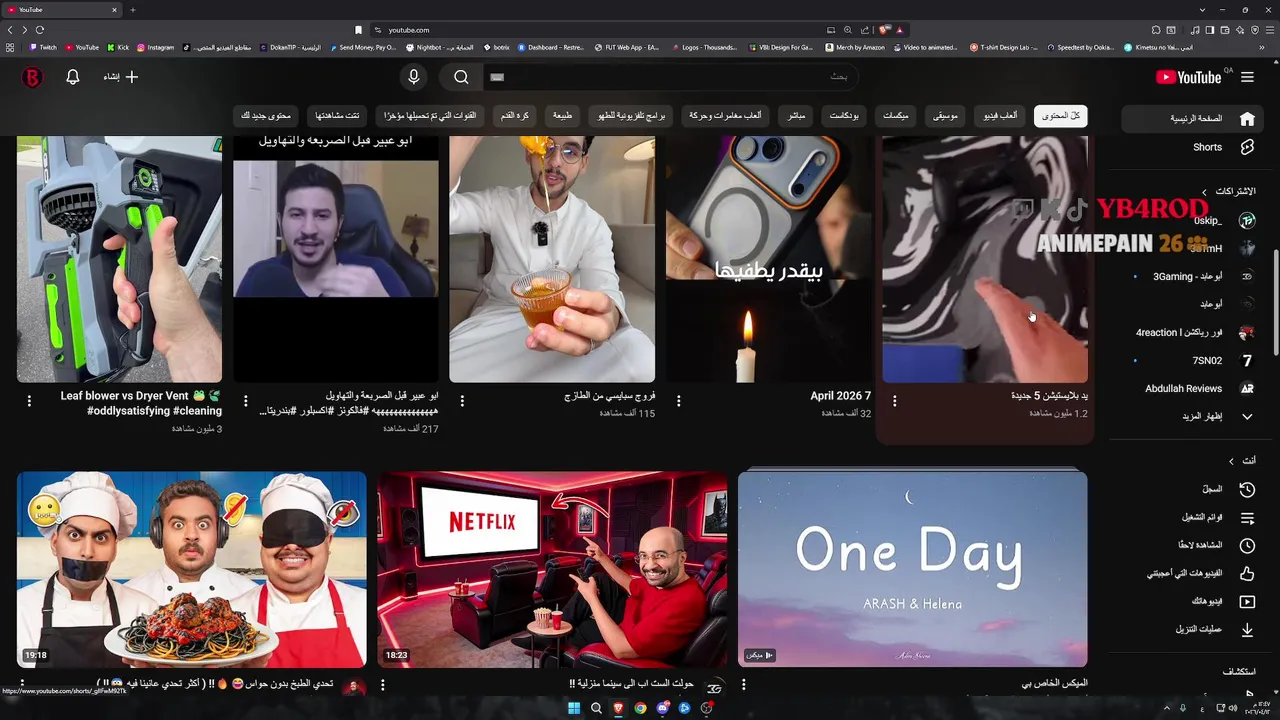Focus the YouTube search box
Image resolution: width=1280 pixels, height=720 pixels.
coord(670,77)
